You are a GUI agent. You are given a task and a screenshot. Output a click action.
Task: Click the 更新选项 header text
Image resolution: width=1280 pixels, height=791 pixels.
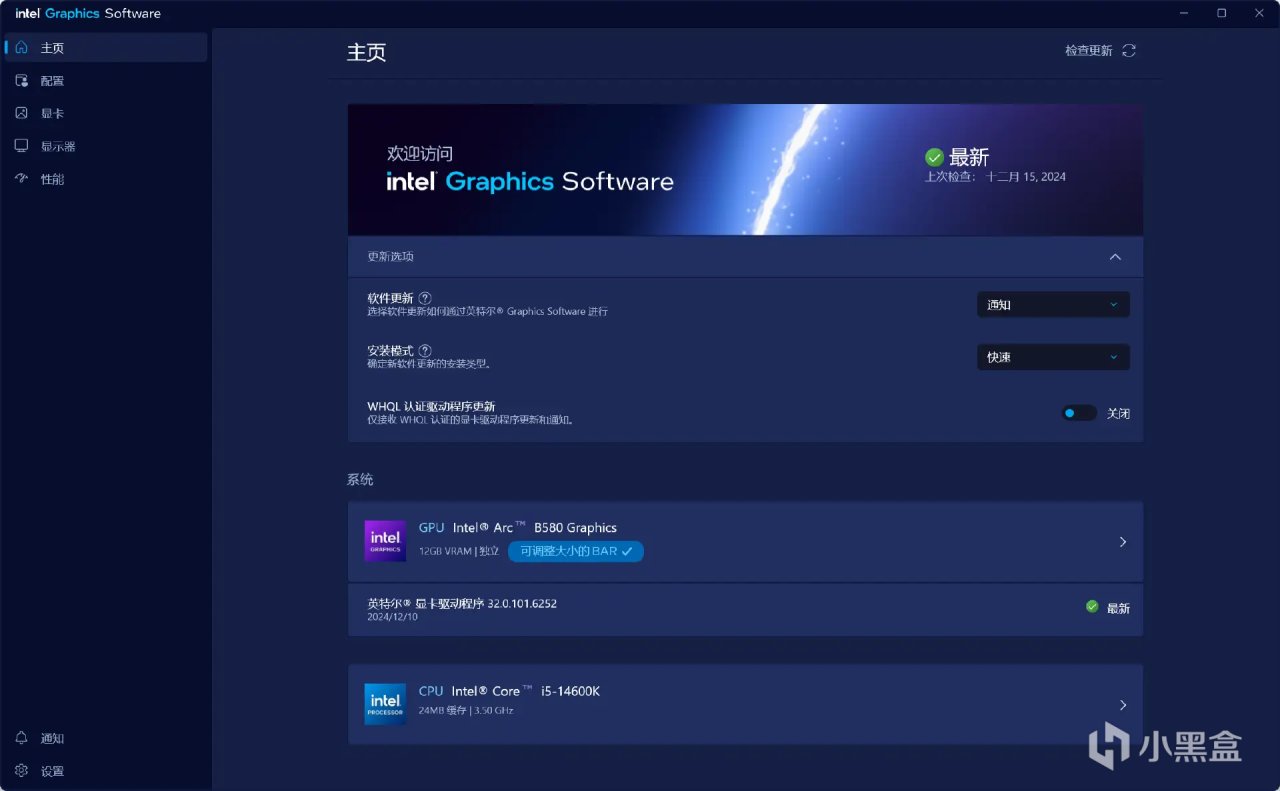tap(390, 257)
